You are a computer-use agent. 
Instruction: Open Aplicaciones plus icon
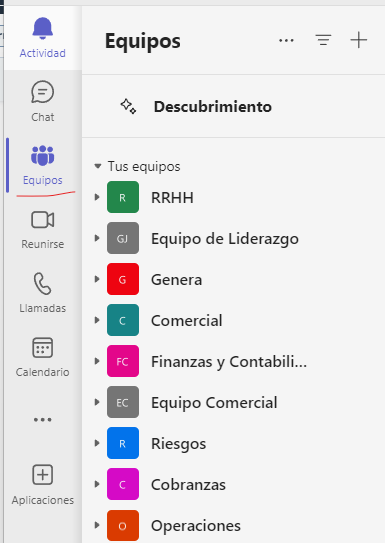tap(43, 474)
